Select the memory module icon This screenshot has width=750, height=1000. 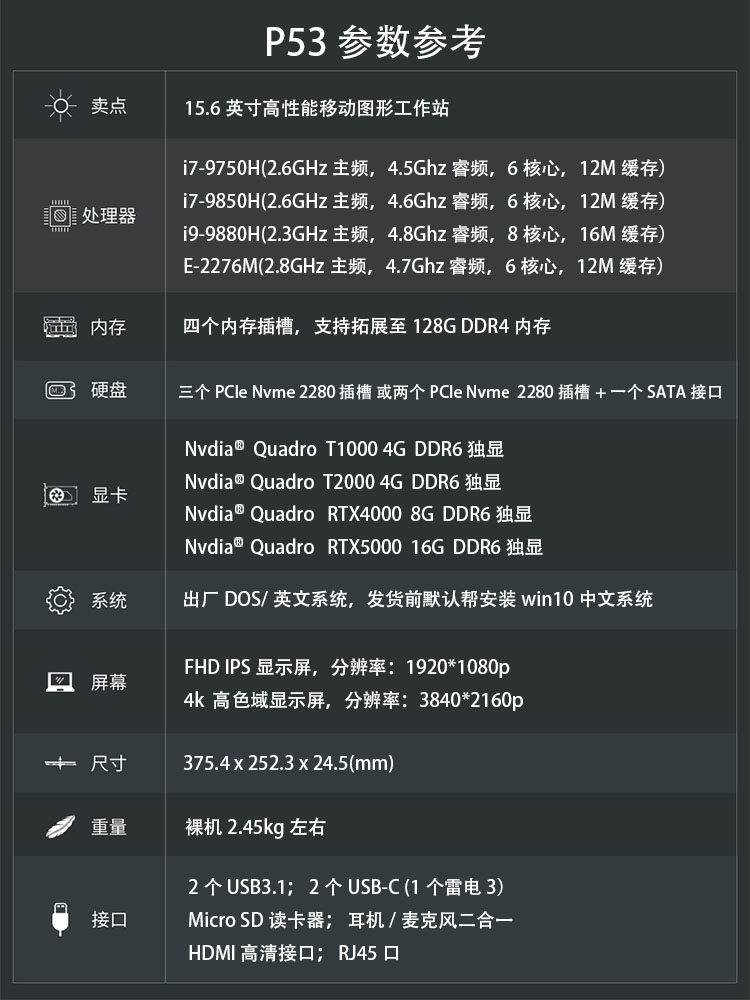(x=60, y=326)
